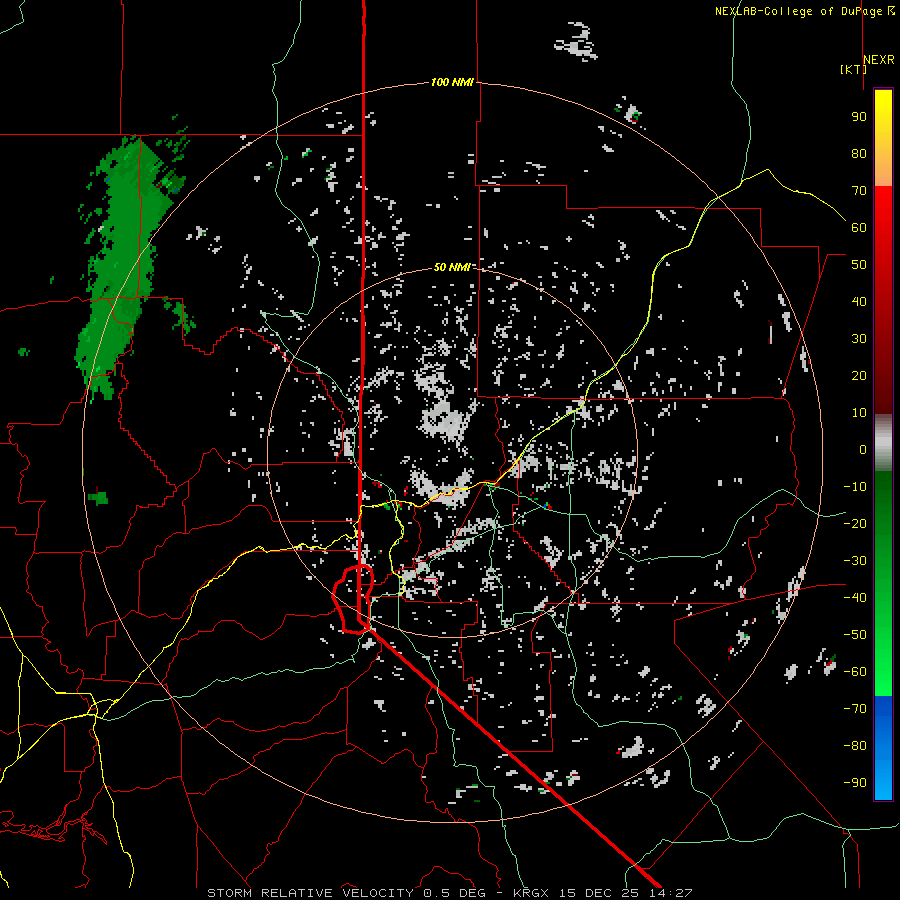The width and height of the screenshot is (900, 900).
Task: Click the 30 knots label on color scale
Action: [859, 339]
